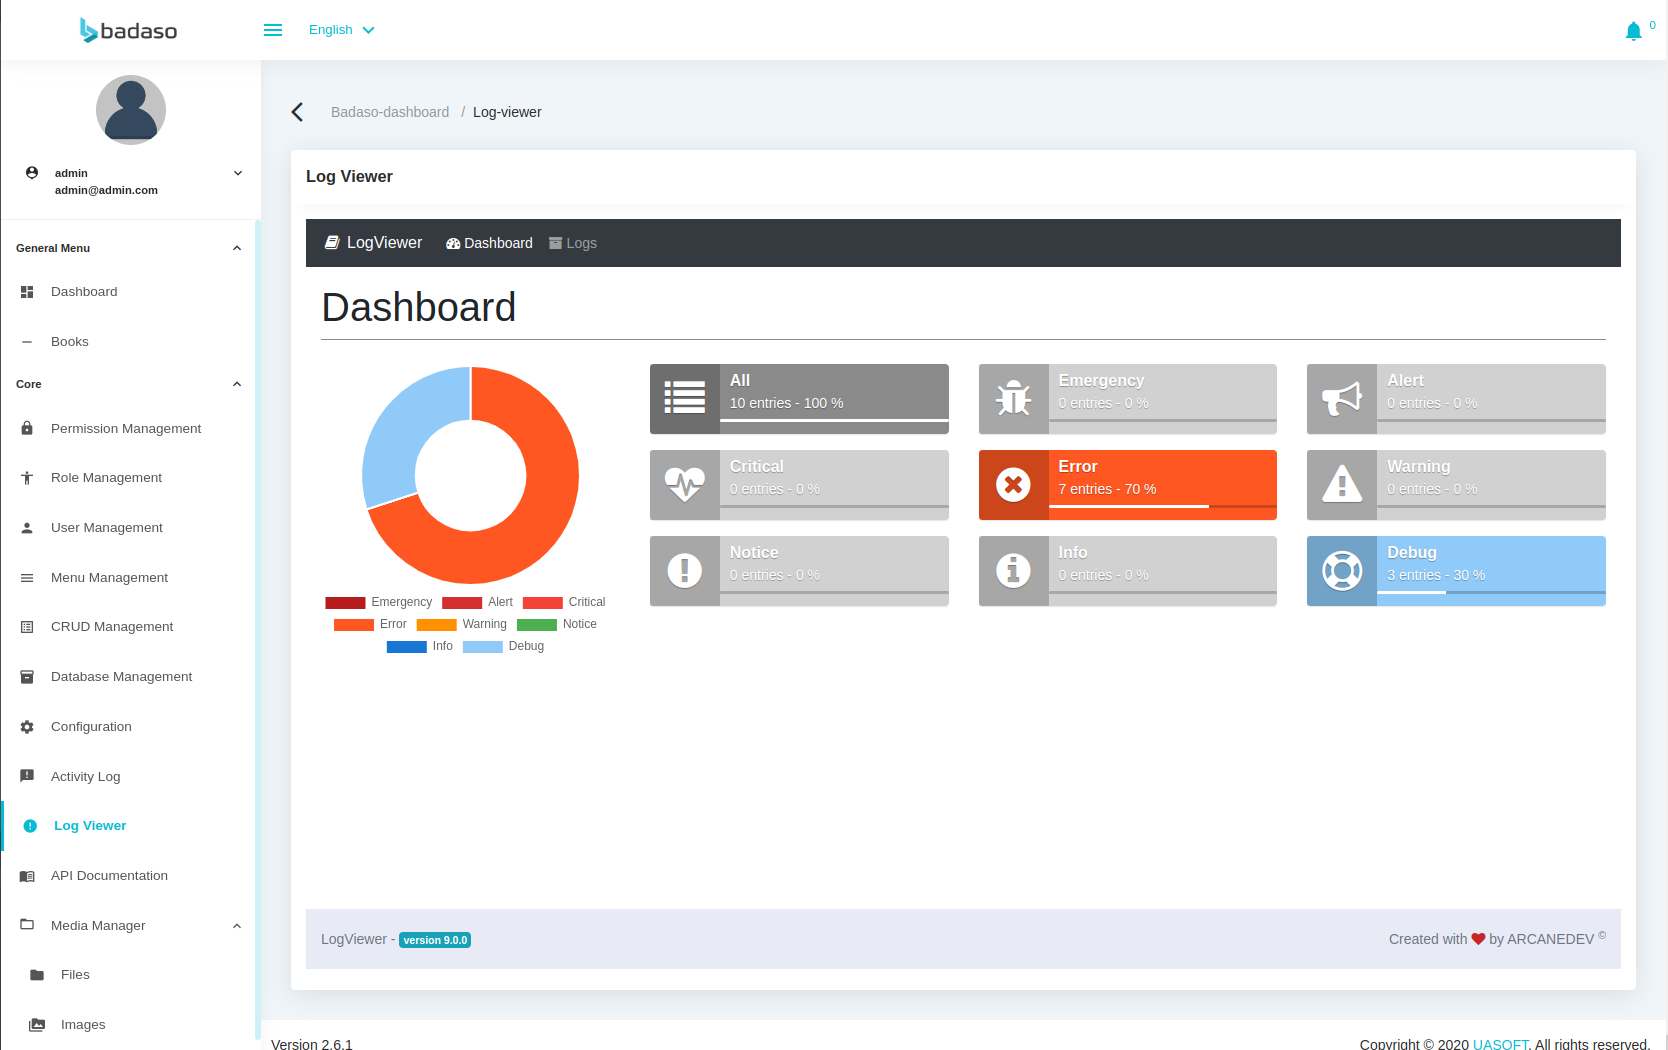The image size is (1668, 1050).
Task: Click the Error red cross icon
Action: [x=1013, y=485]
